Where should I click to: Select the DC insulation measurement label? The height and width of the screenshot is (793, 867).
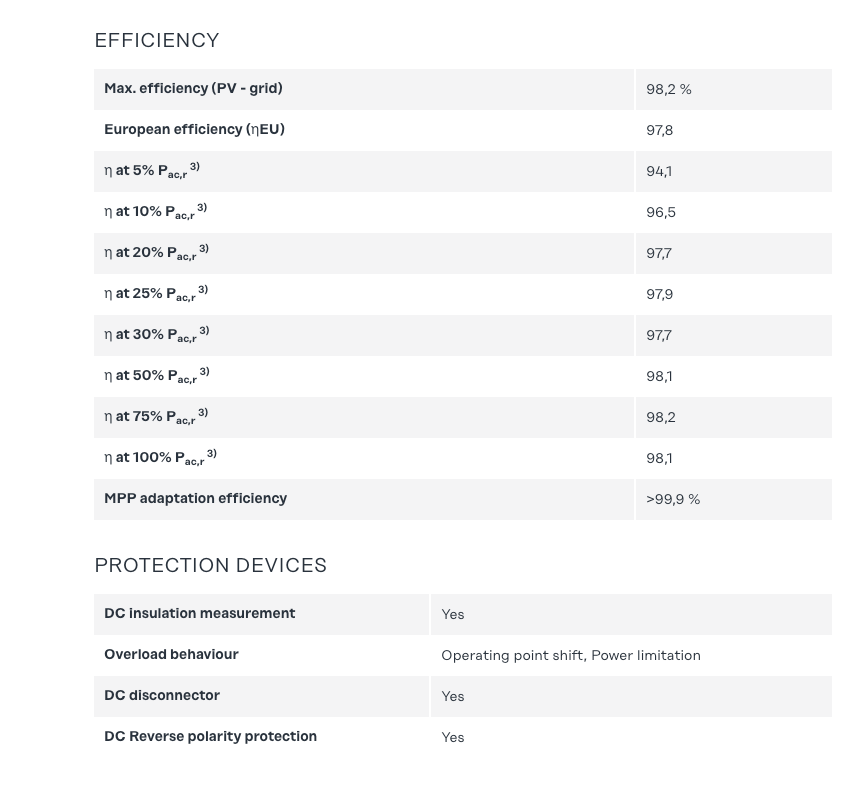coord(199,613)
